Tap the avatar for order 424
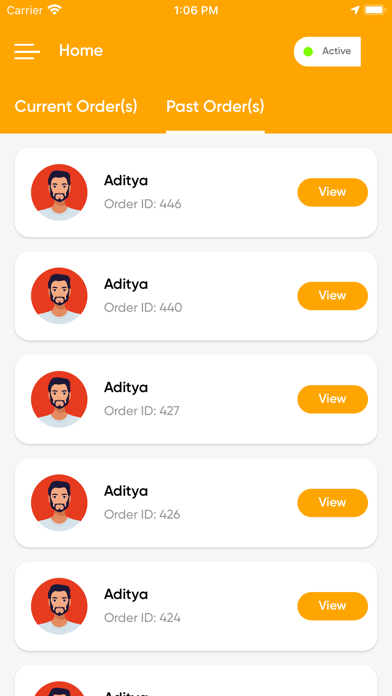Viewport: 392px width, 696px height. [x=59, y=606]
